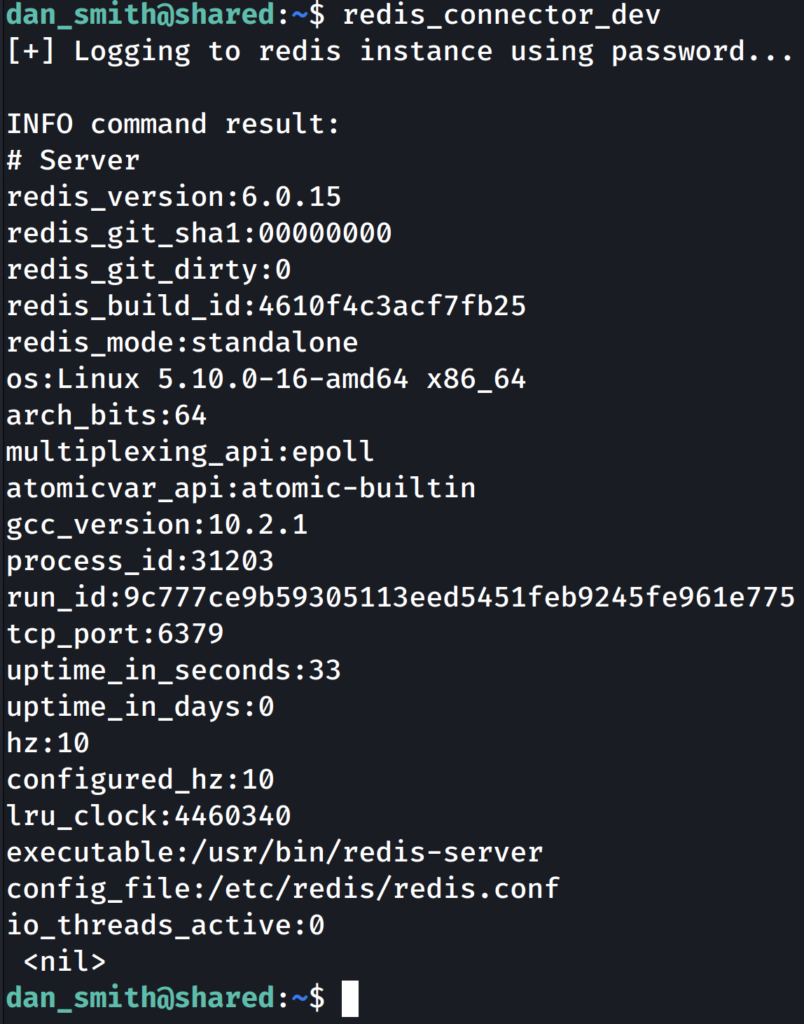
Task: Click the redis_mode:standalone line
Action: tap(182, 343)
